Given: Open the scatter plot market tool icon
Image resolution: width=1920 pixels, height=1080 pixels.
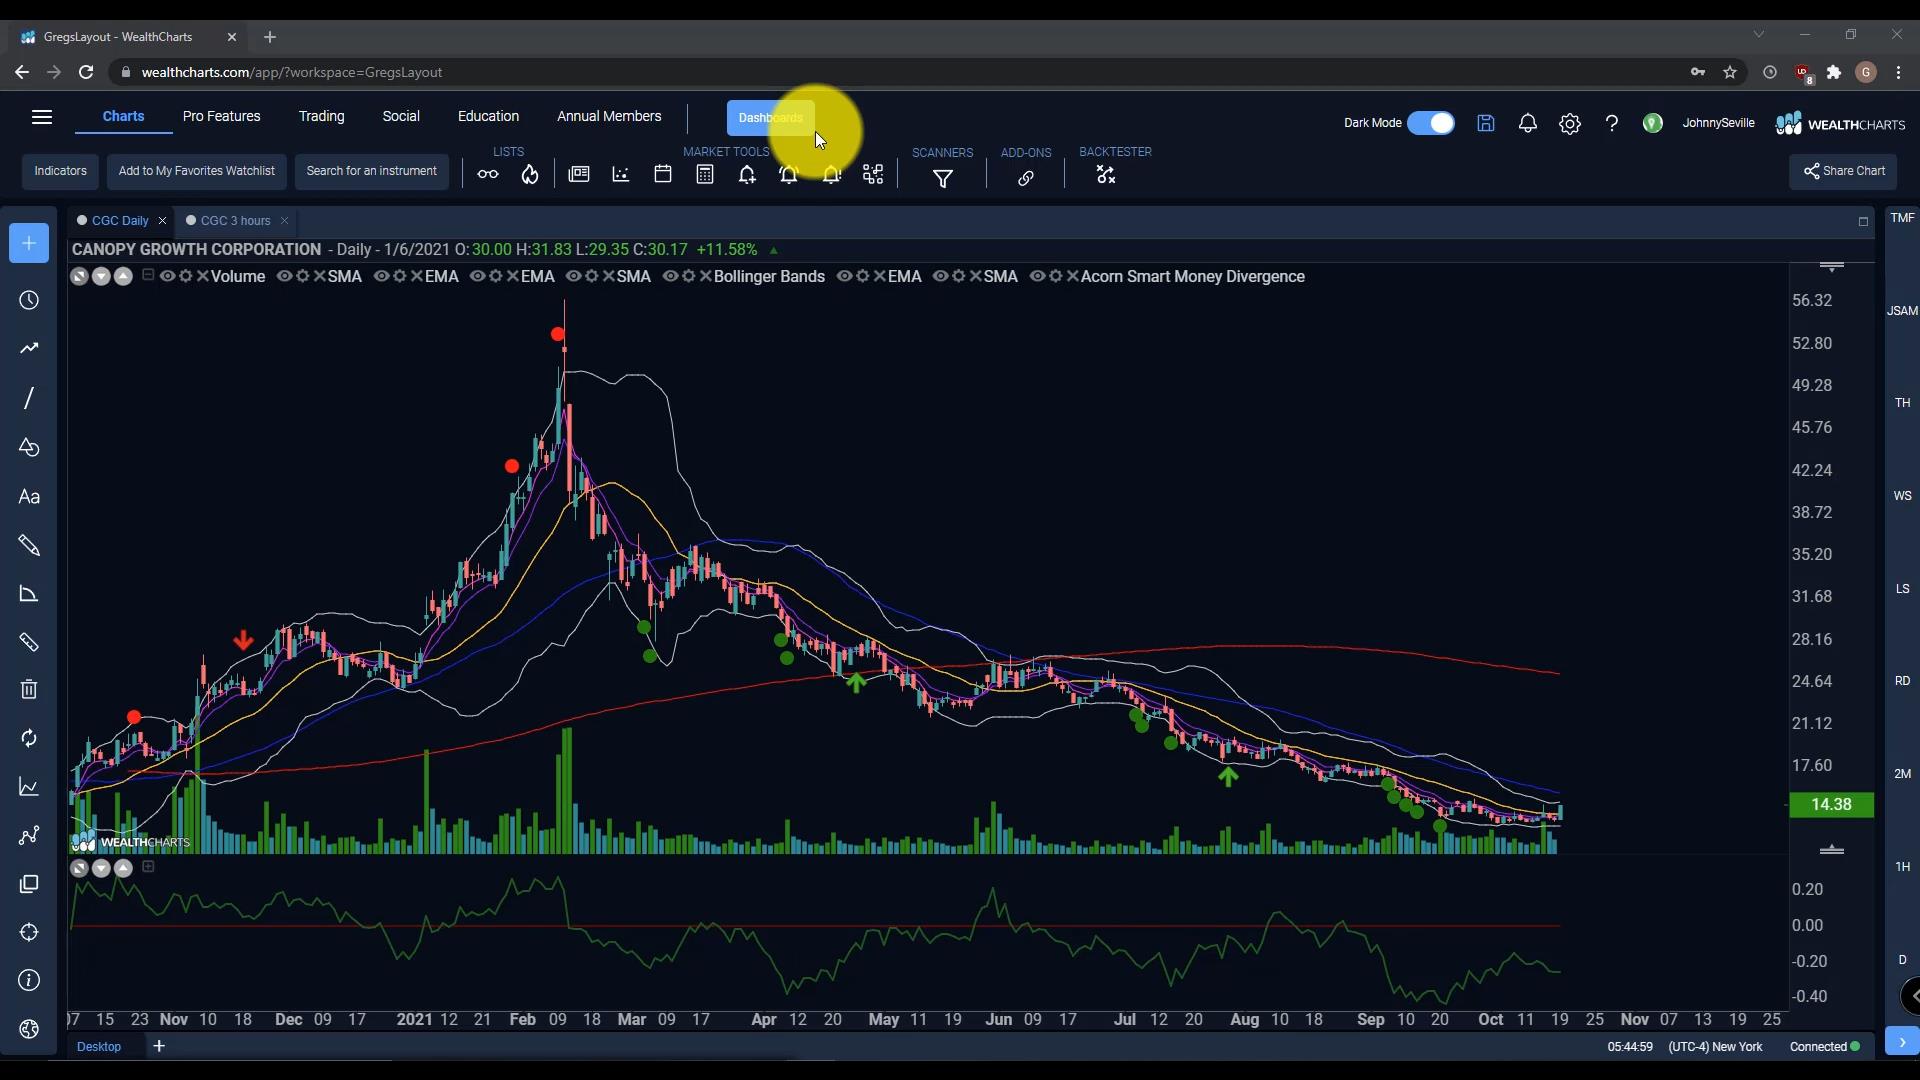Looking at the screenshot, I should click(621, 174).
